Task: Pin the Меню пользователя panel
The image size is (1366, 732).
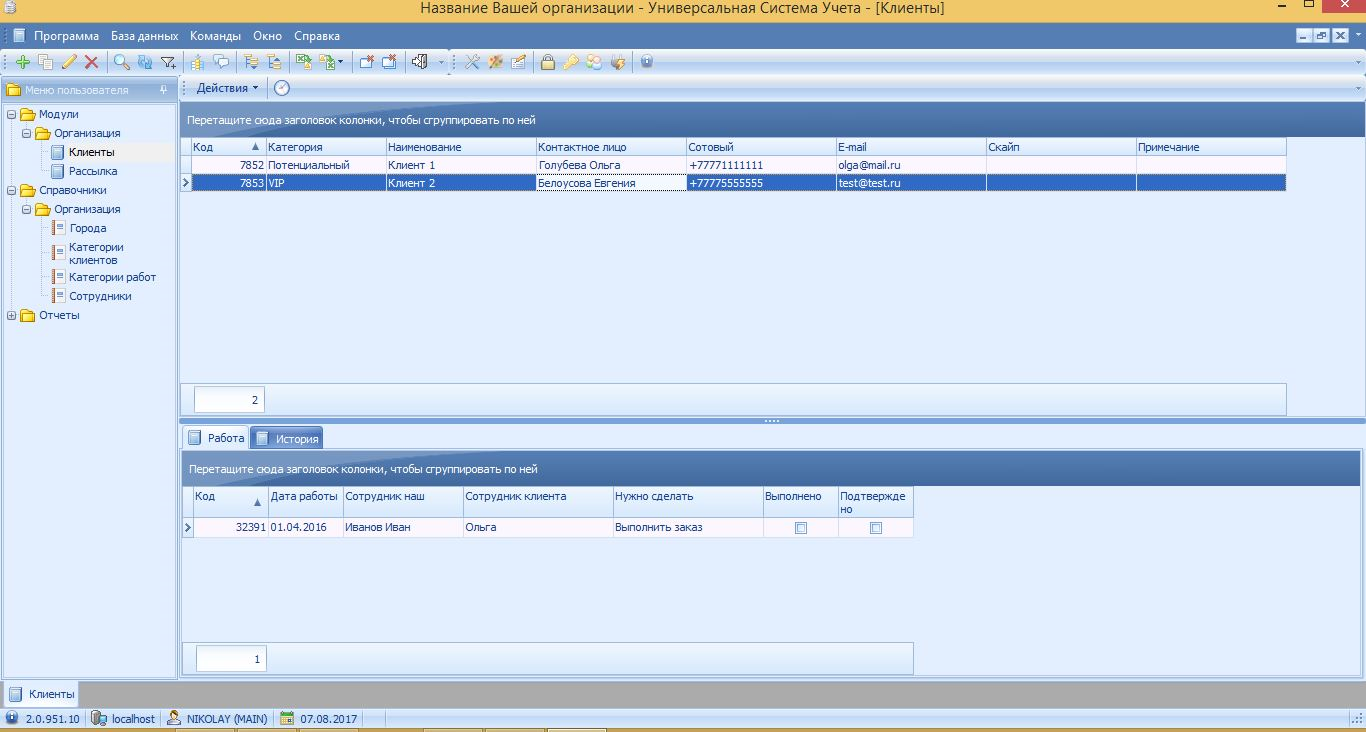Action: click(164, 90)
